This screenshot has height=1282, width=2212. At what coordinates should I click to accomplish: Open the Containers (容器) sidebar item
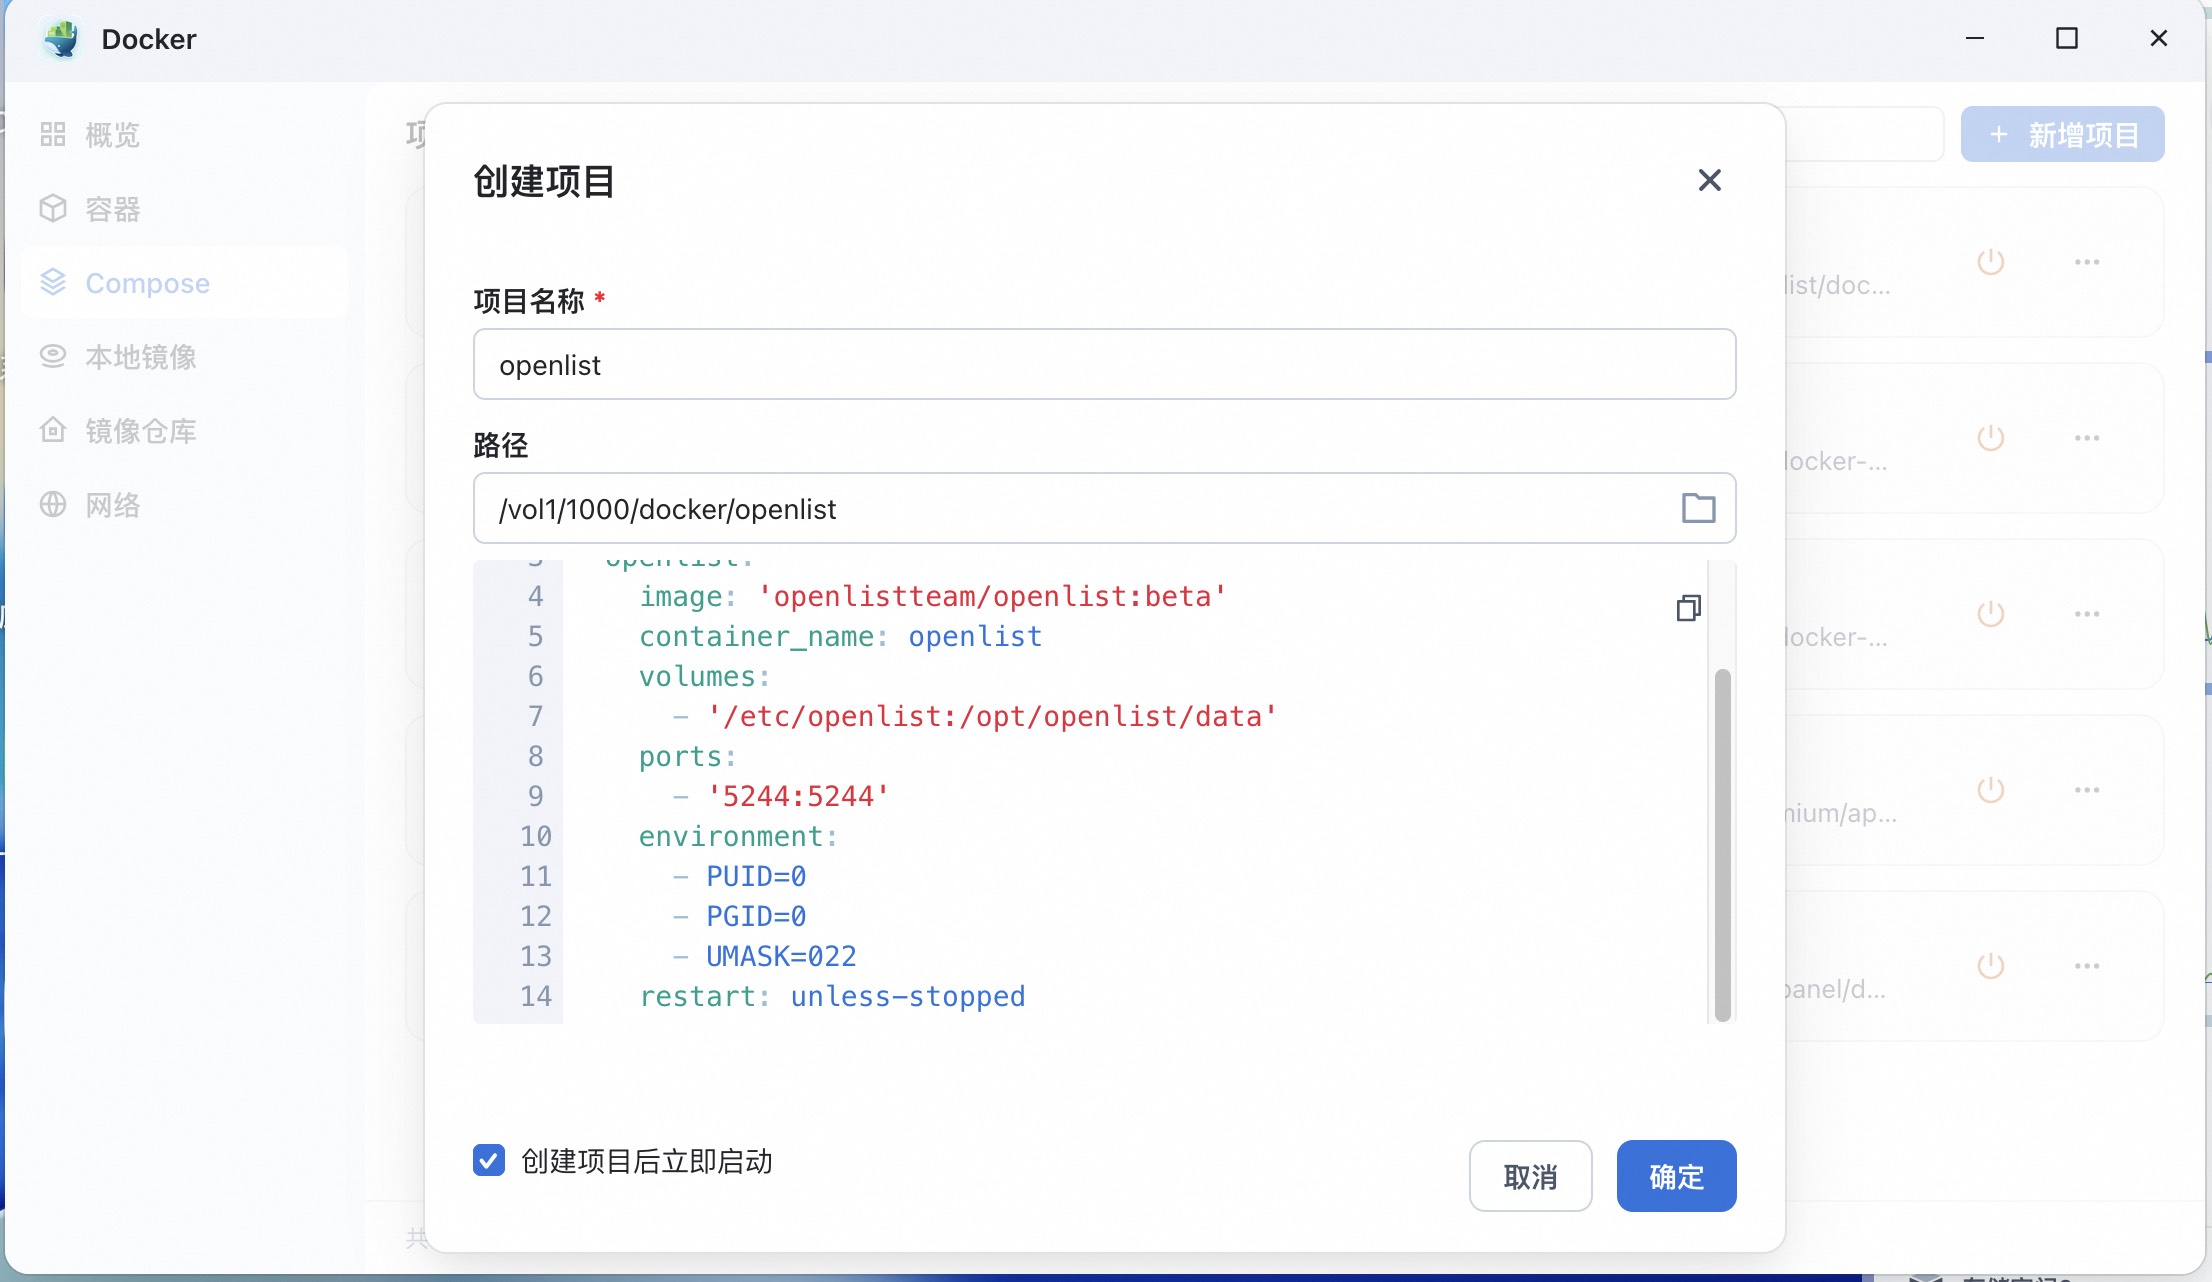coord(112,209)
